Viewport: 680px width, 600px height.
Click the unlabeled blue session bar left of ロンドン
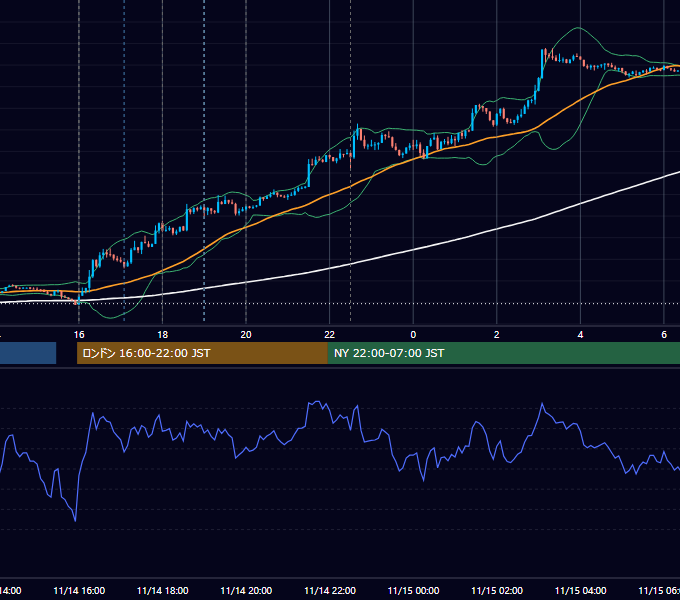click(28, 353)
